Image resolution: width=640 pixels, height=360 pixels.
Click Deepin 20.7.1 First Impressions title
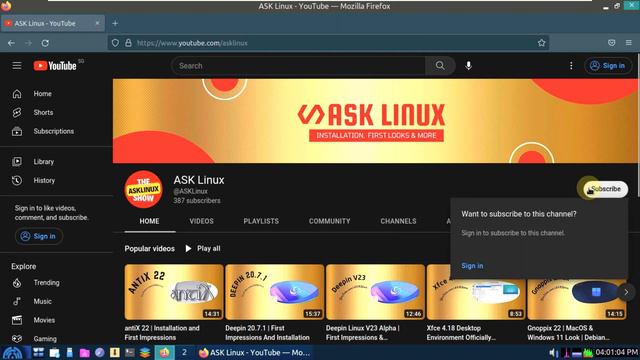click(x=267, y=333)
